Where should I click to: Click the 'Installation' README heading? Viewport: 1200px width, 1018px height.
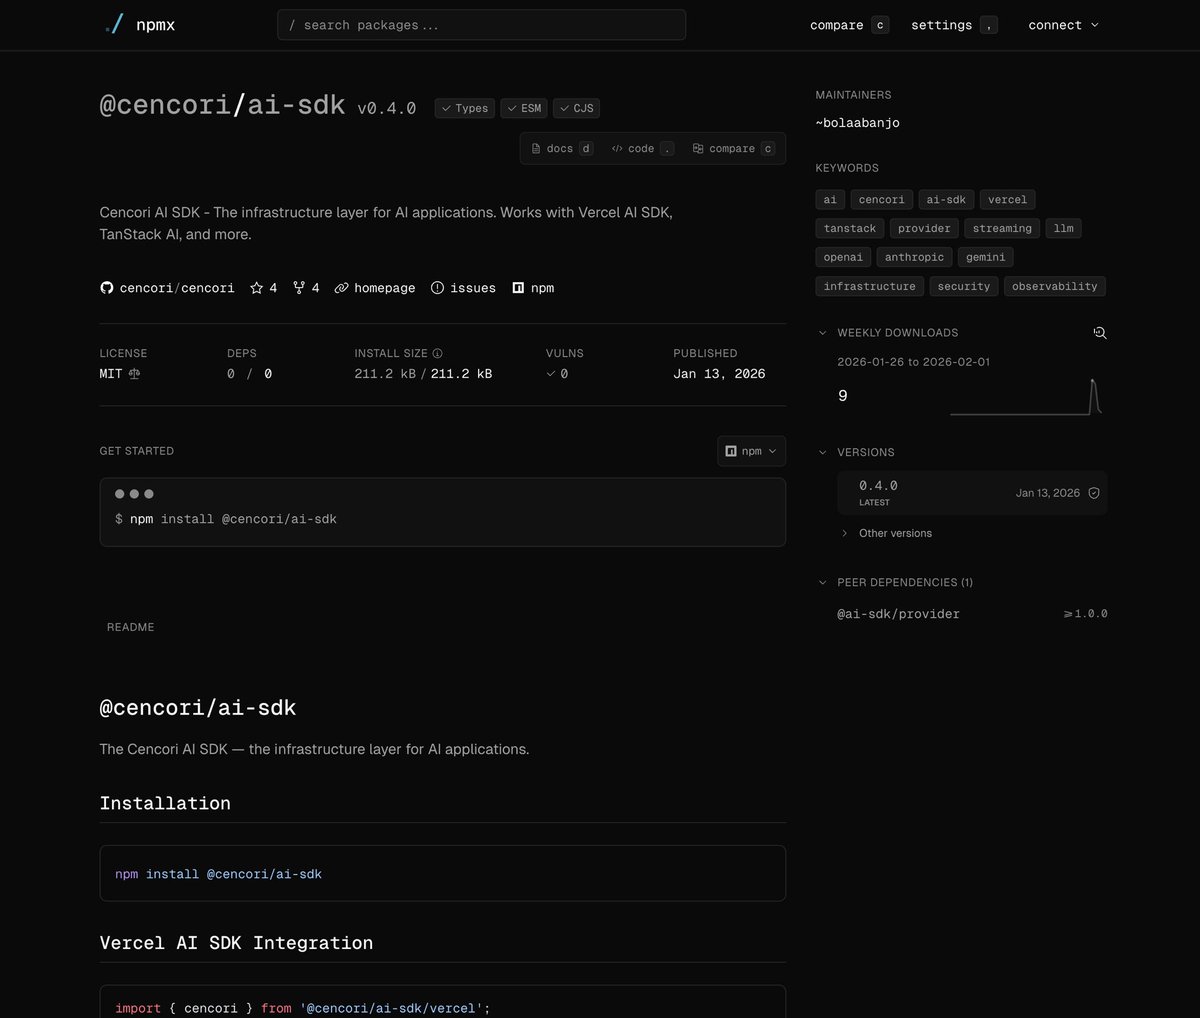click(x=165, y=803)
